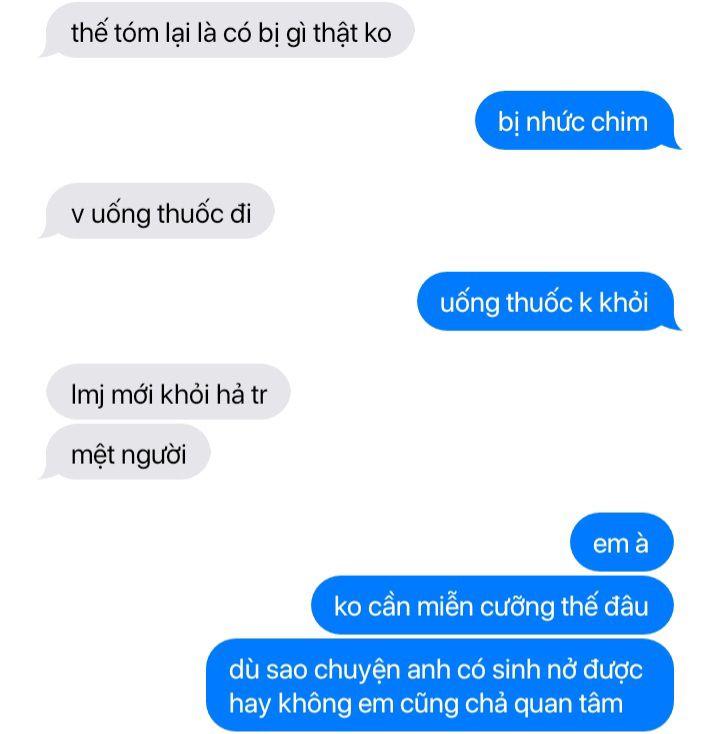Tap the blue bubble 'uống thuốc k khỏi'
This screenshot has width=720, height=734.
point(549,301)
